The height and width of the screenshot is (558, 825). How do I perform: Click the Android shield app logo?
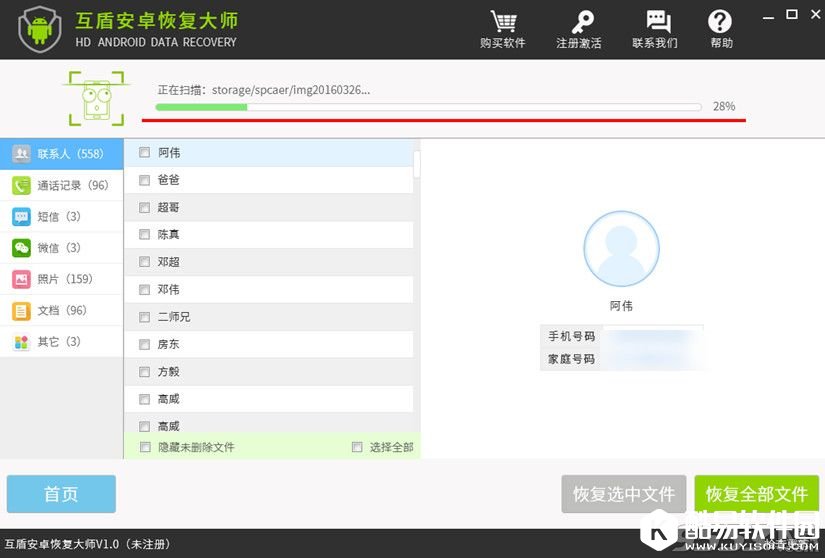pos(39,28)
